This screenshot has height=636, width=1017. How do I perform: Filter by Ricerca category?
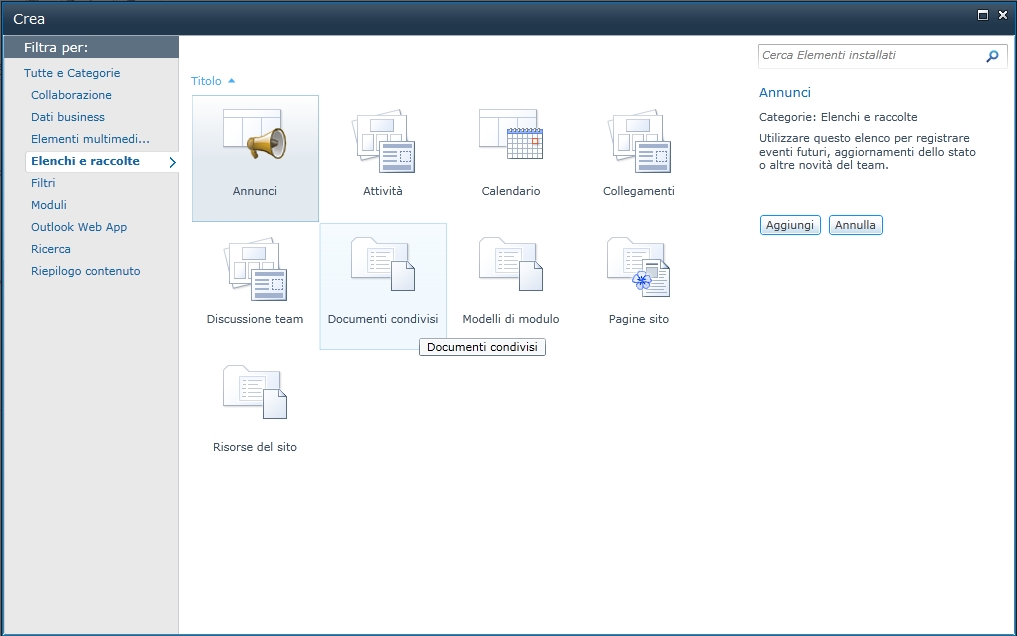[x=51, y=250]
